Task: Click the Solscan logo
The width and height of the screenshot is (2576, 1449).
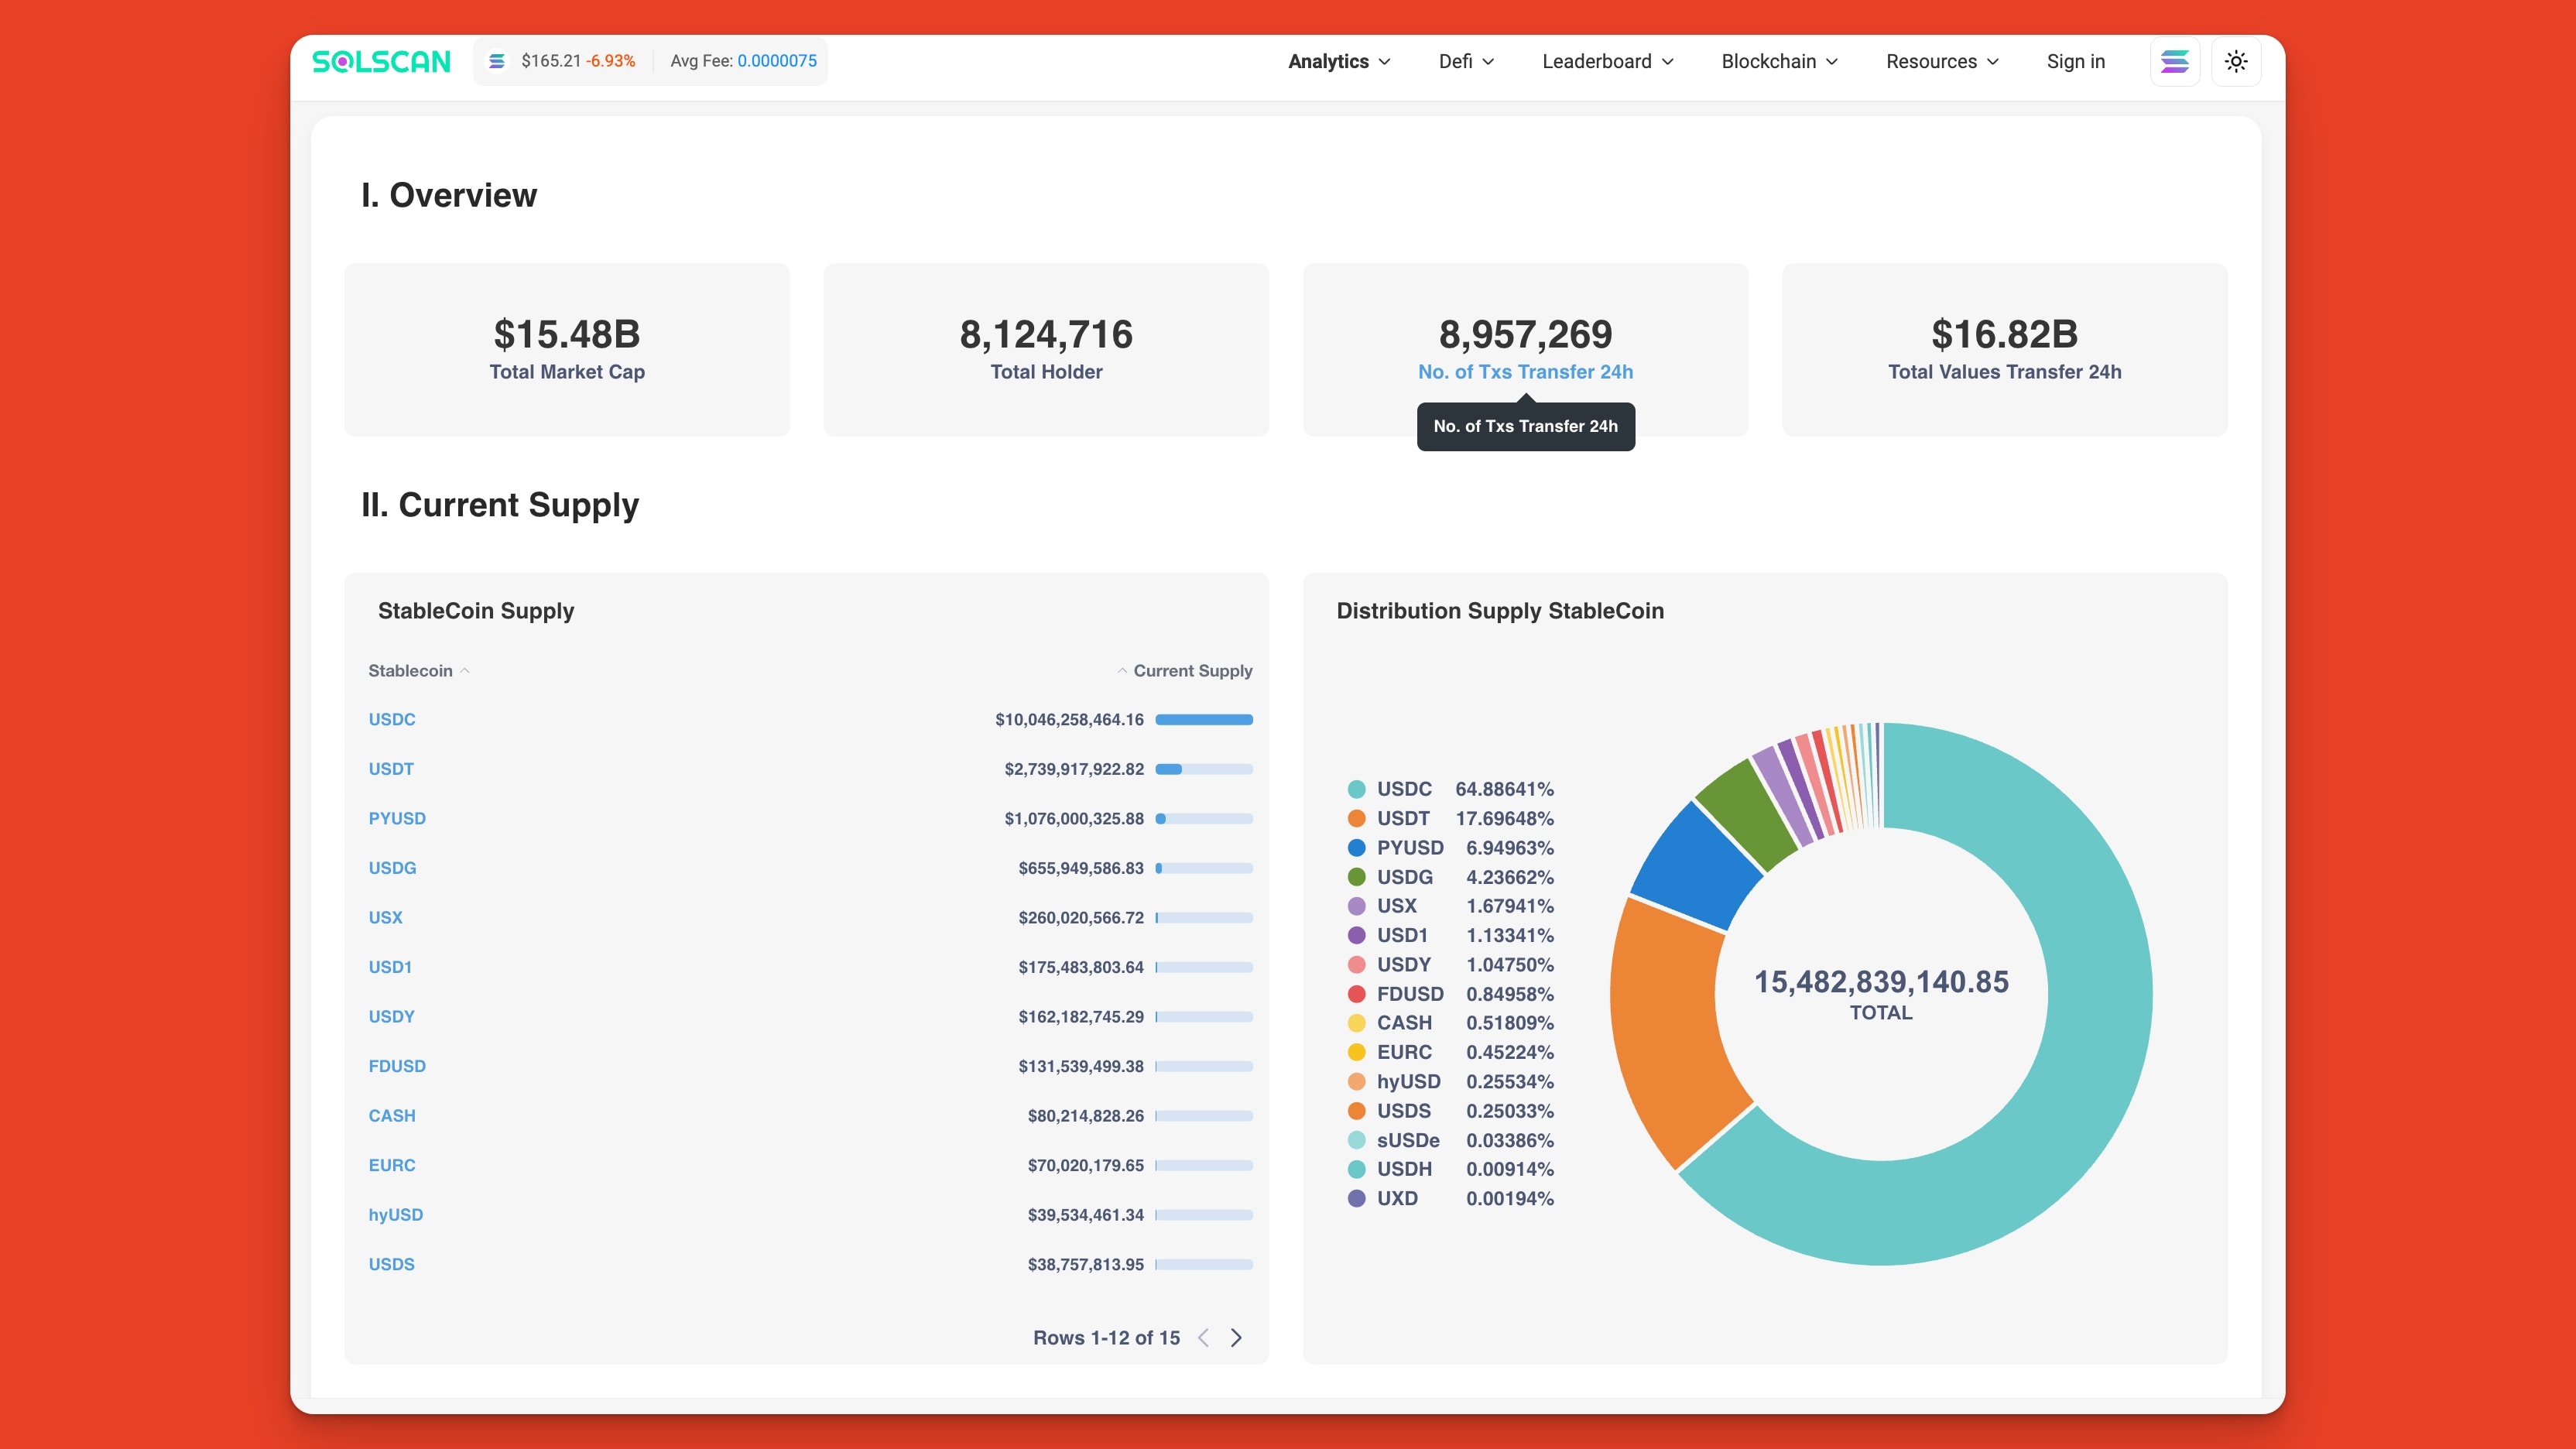Action: click(x=381, y=61)
